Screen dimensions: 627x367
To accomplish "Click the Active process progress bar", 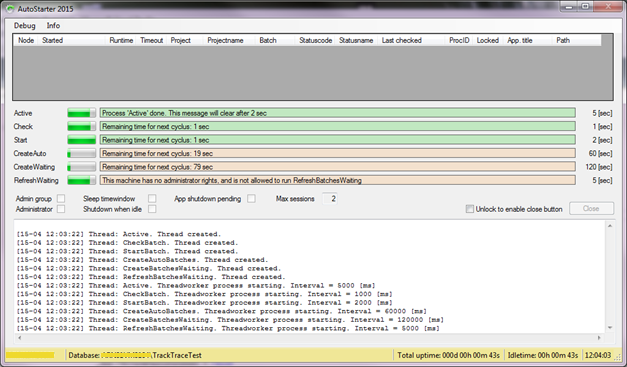I will click(82, 113).
